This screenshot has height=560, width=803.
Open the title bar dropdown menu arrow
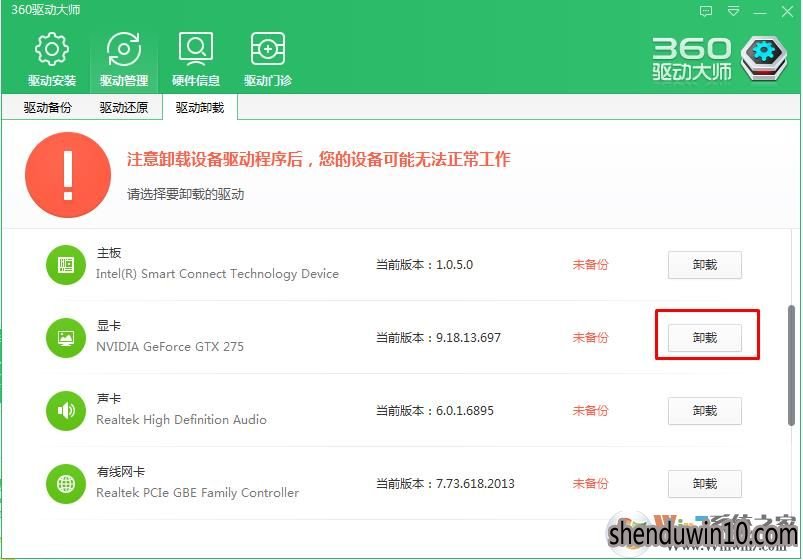733,11
